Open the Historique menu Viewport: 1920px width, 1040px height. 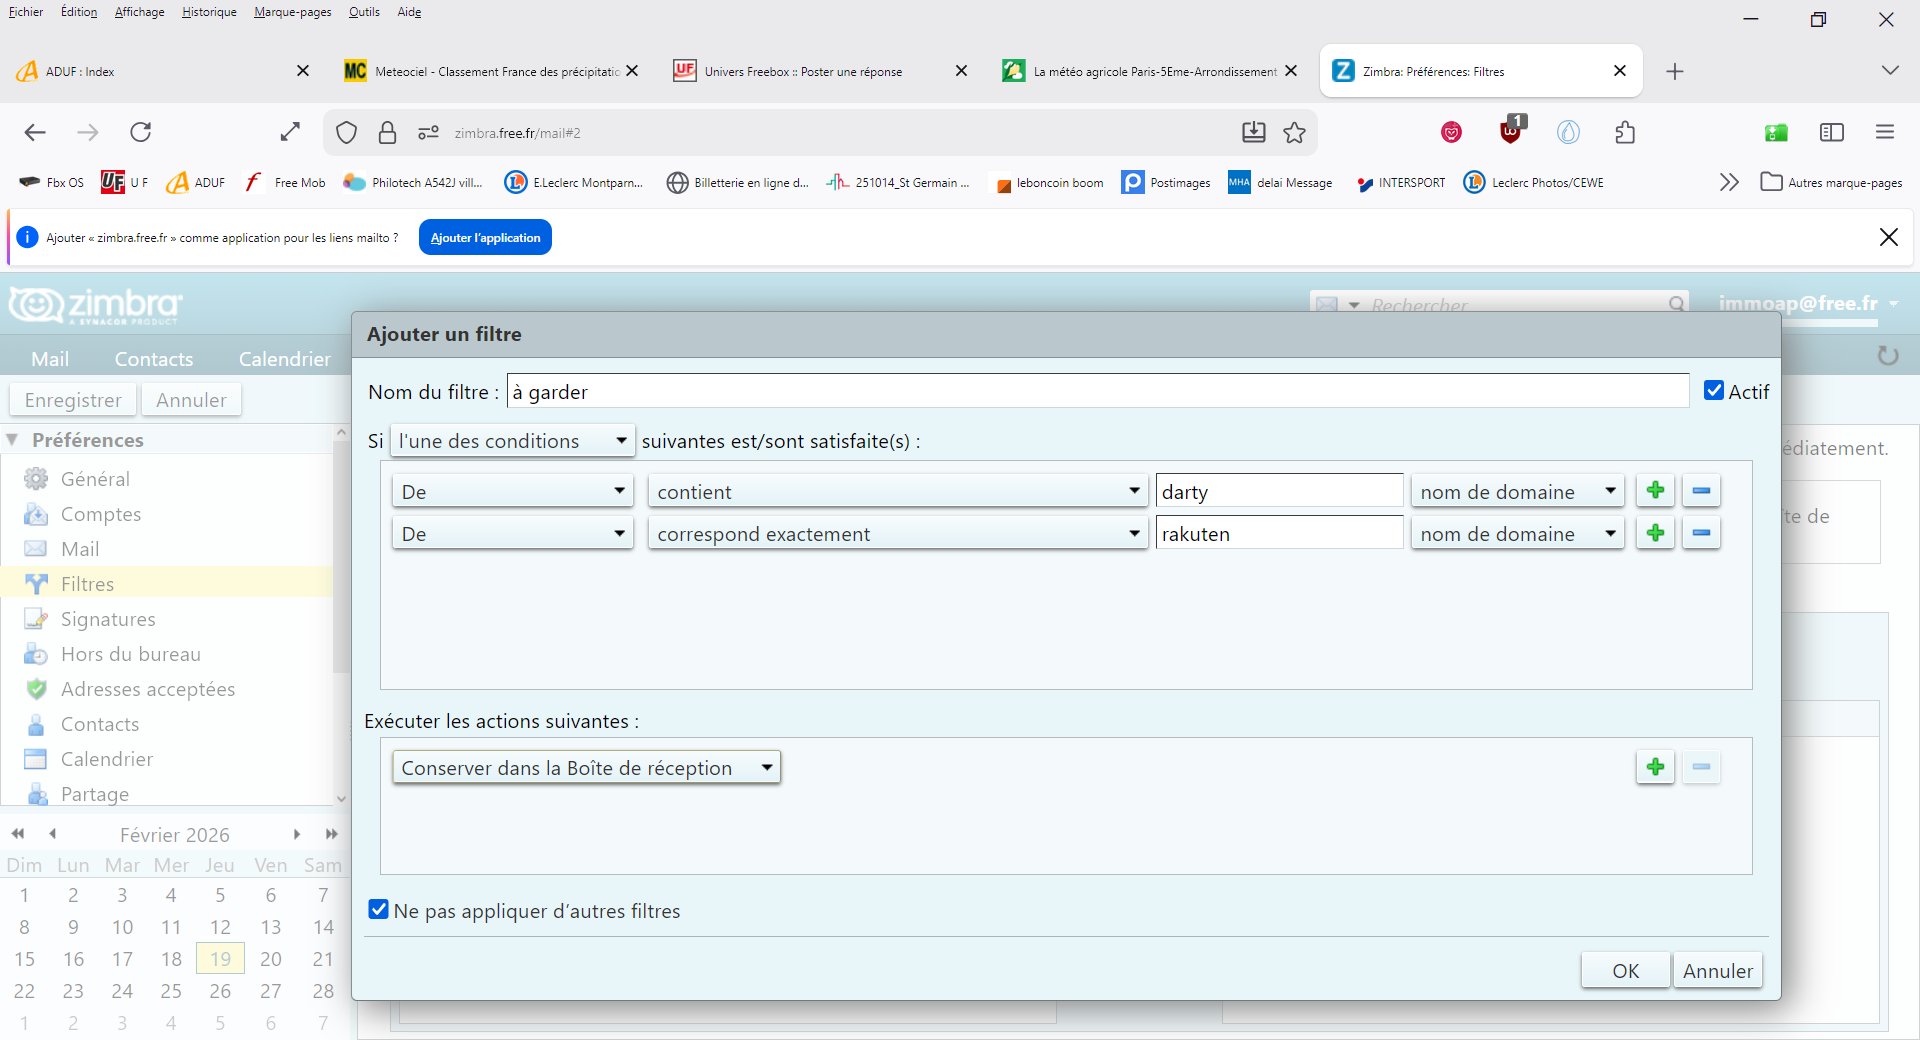[209, 12]
